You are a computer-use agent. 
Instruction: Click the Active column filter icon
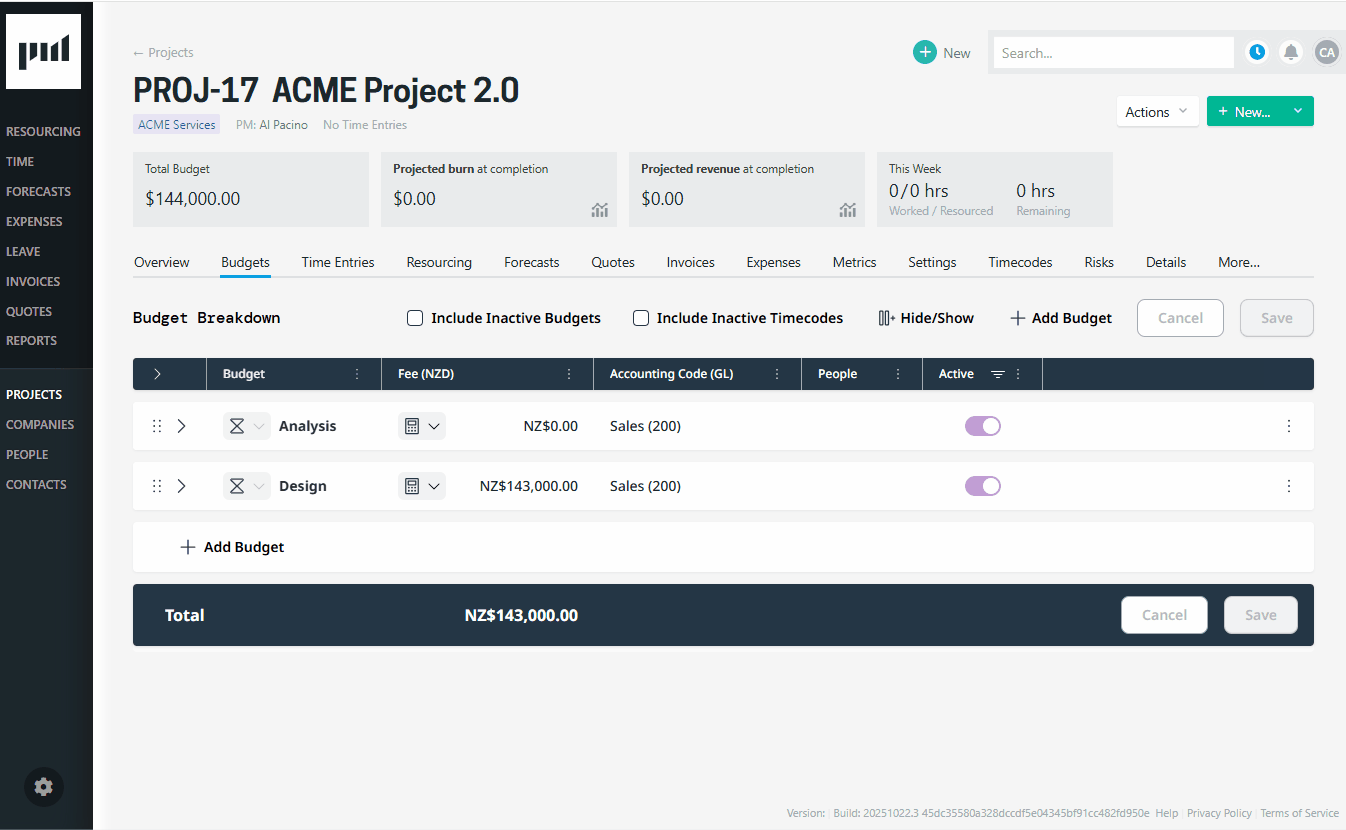click(998, 374)
